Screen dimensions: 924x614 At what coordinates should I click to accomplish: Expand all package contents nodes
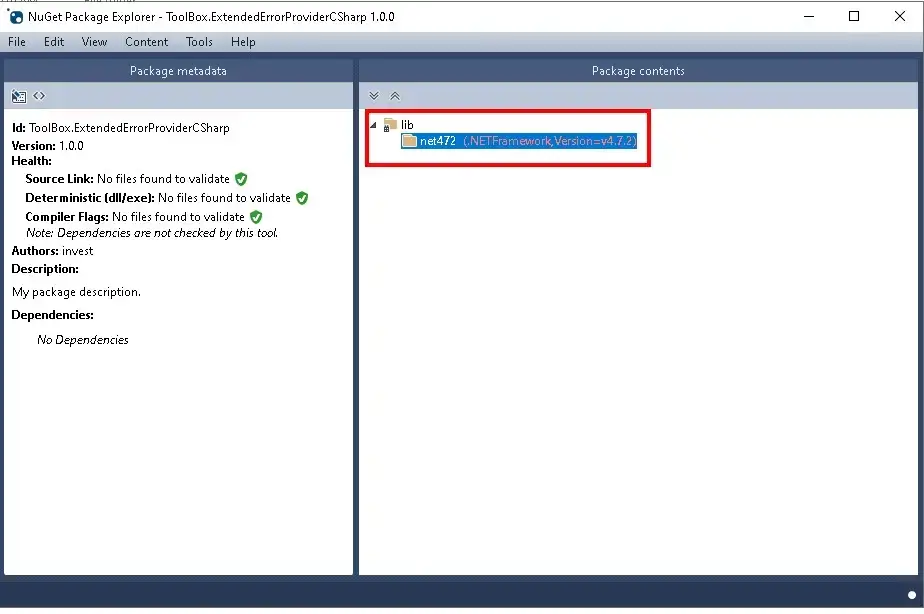[x=374, y=95]
